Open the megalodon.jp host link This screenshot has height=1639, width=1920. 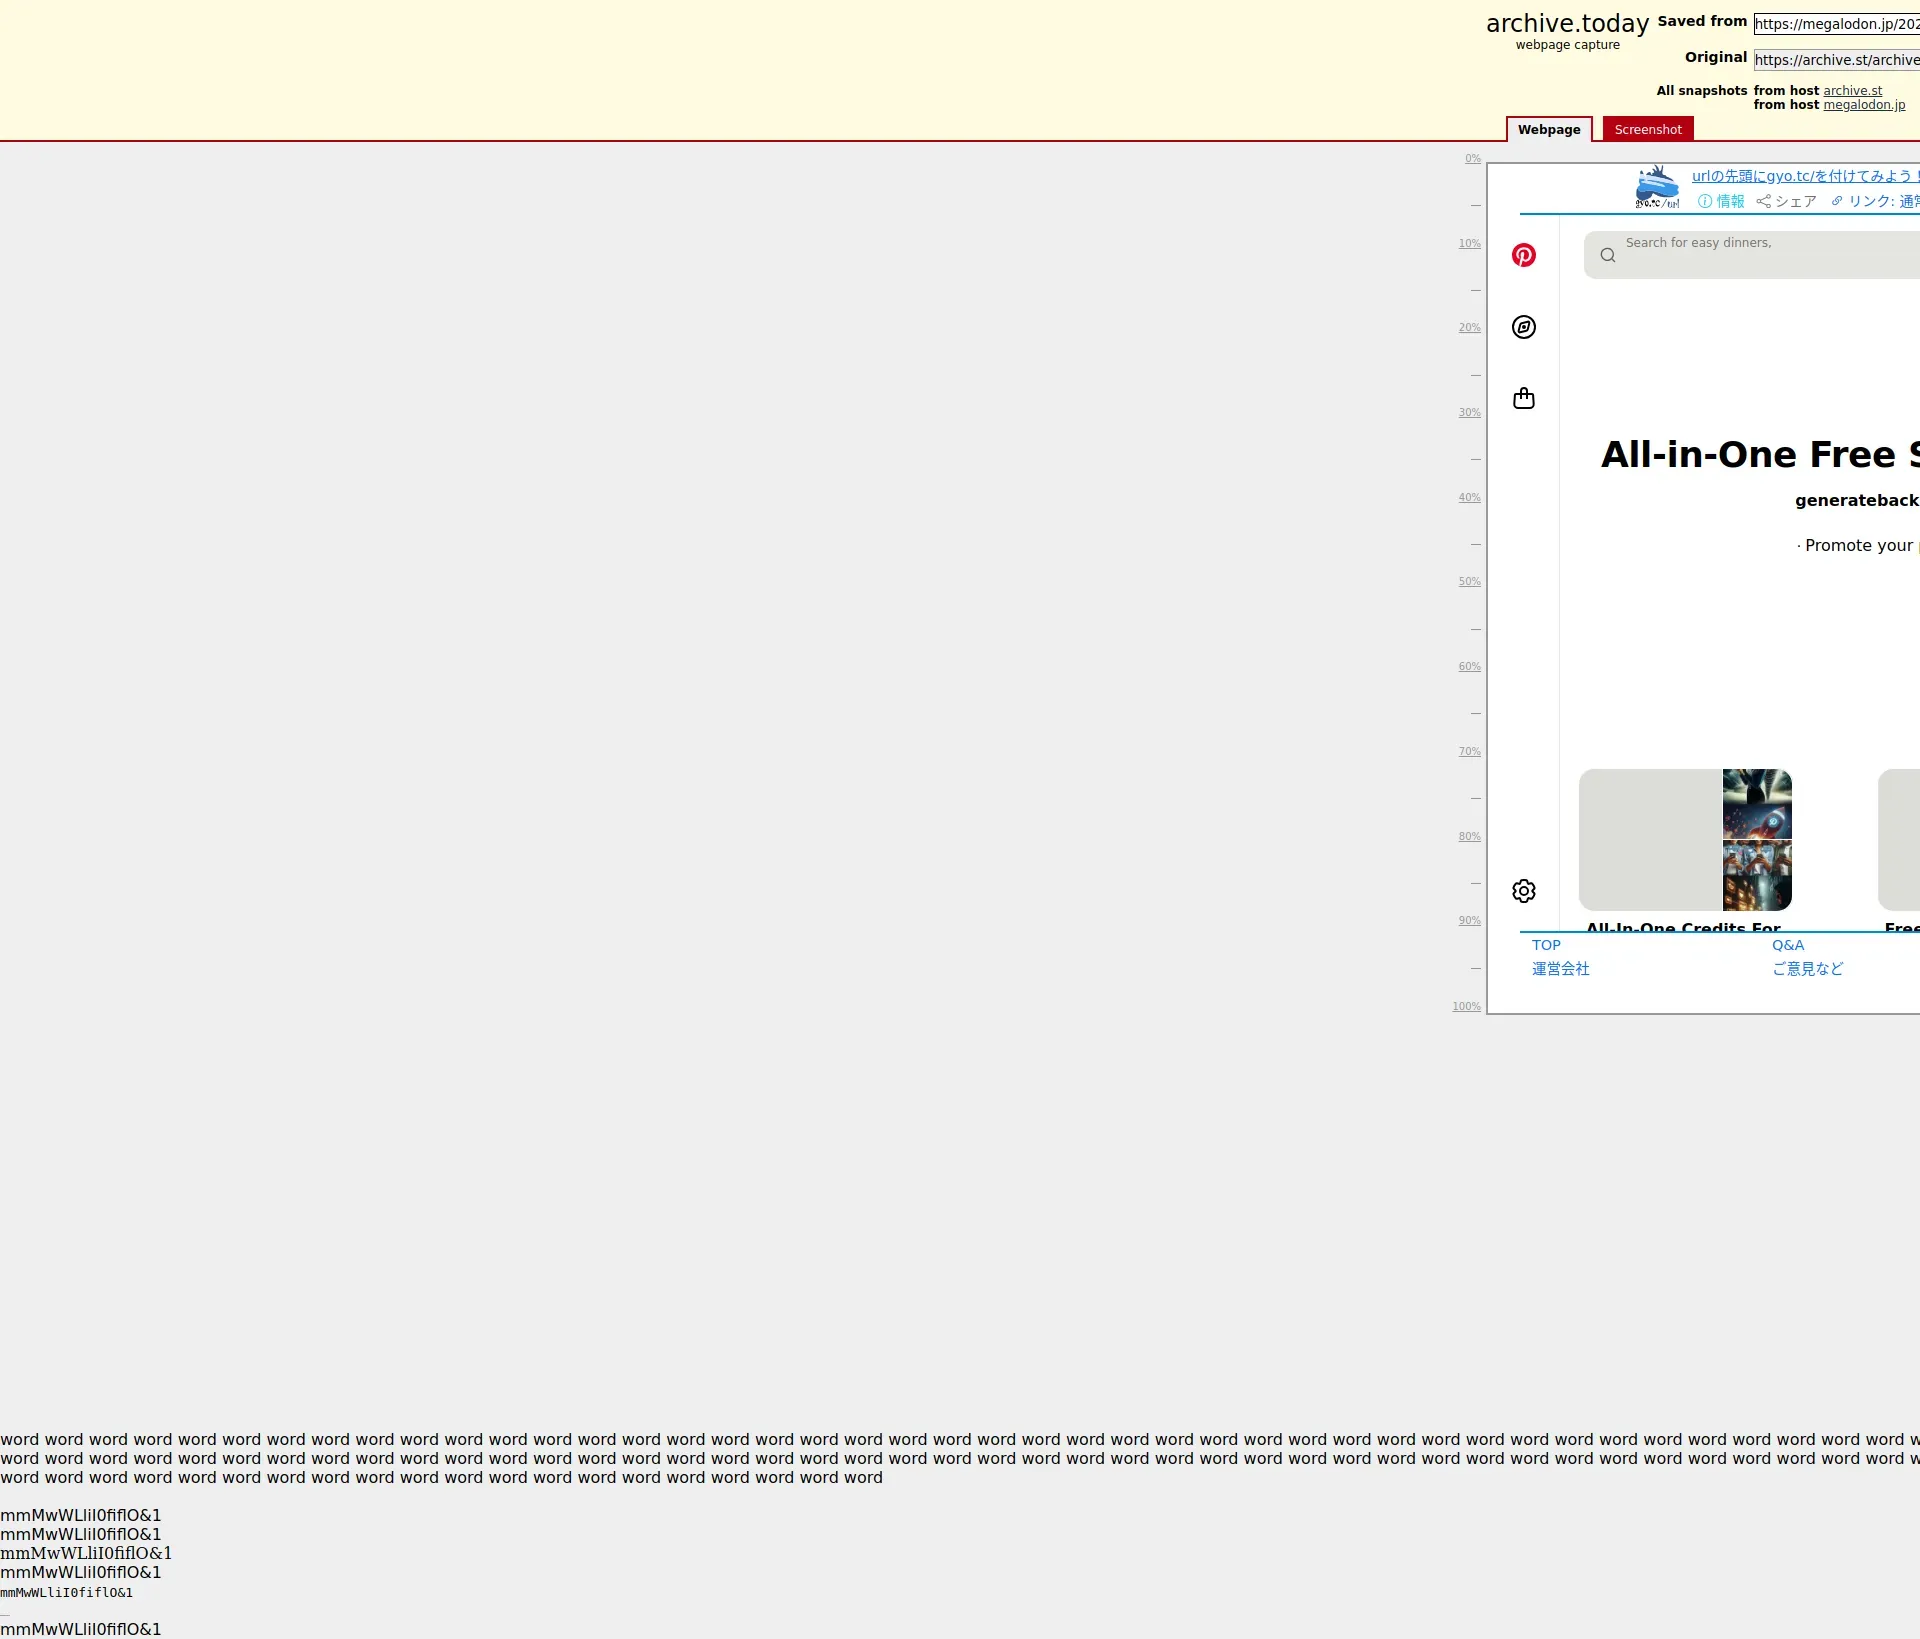tap(1863, 105)
